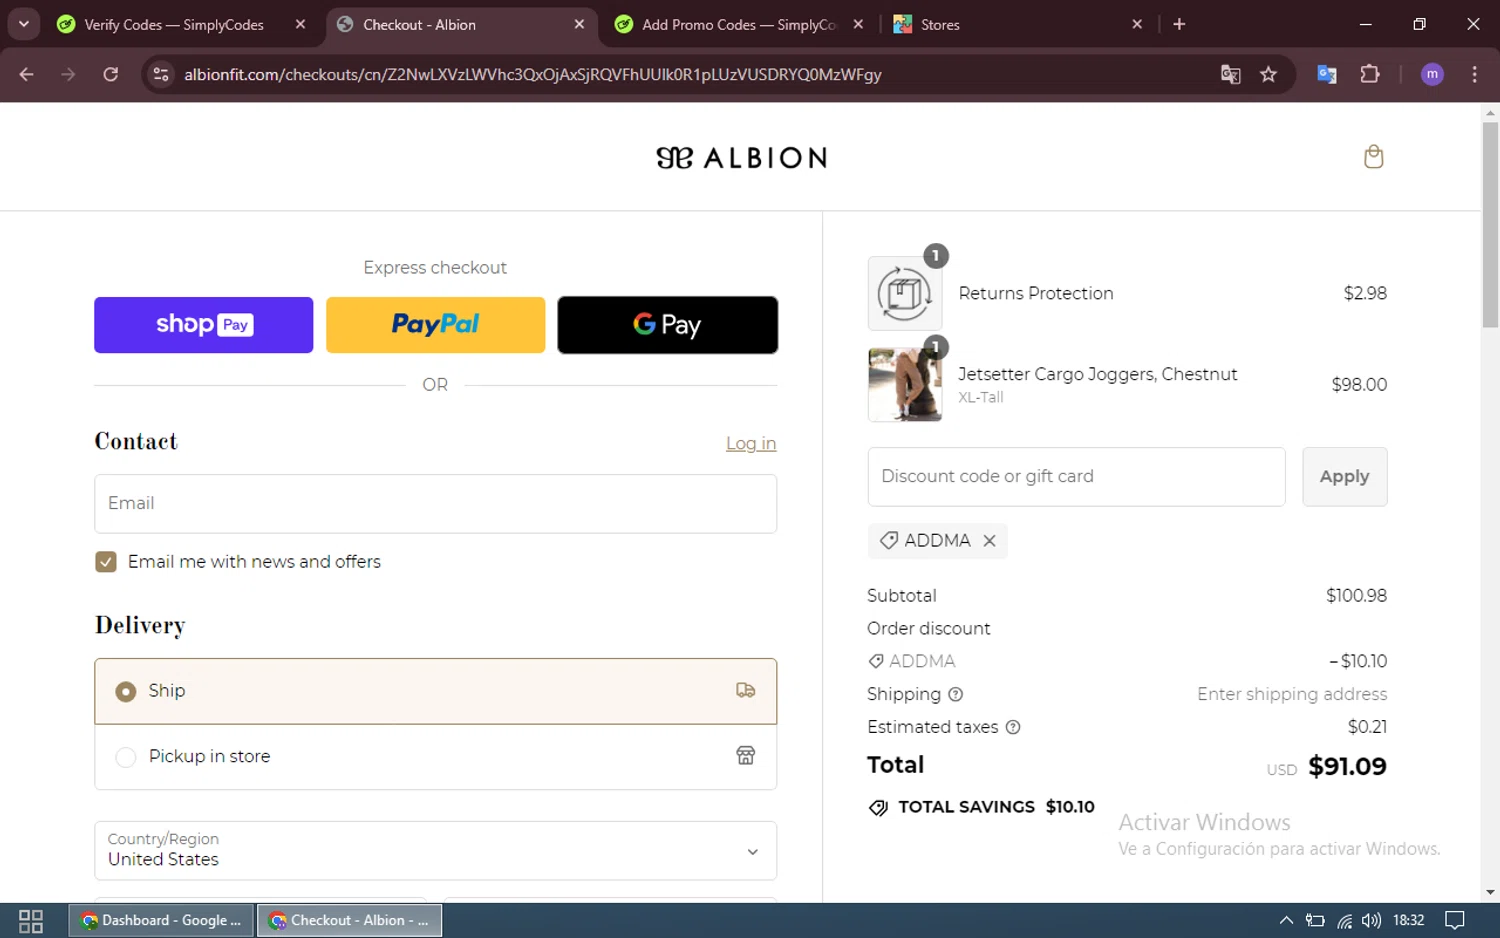The width and height of the screenshot is (1500, 938).
Task: Focus the Email input field
Action: pos(435,503)
